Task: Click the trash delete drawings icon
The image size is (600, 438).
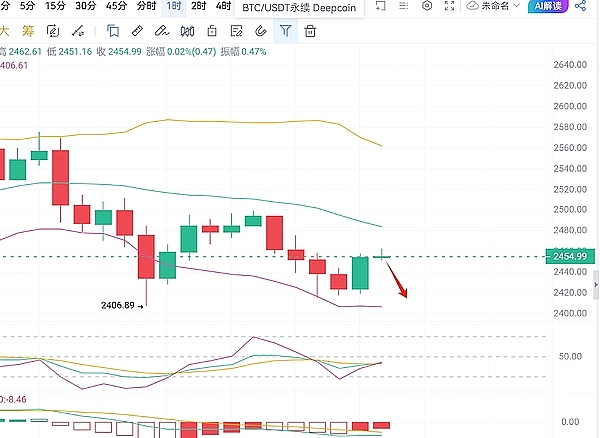Action: point(311,31)
